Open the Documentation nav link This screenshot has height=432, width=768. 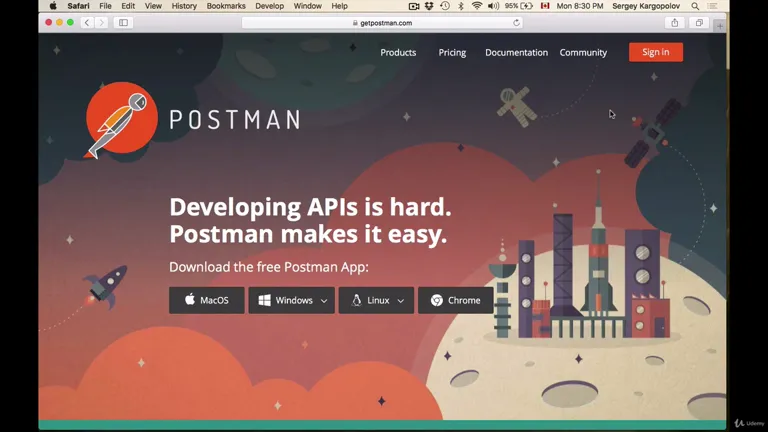pos(516,52)
